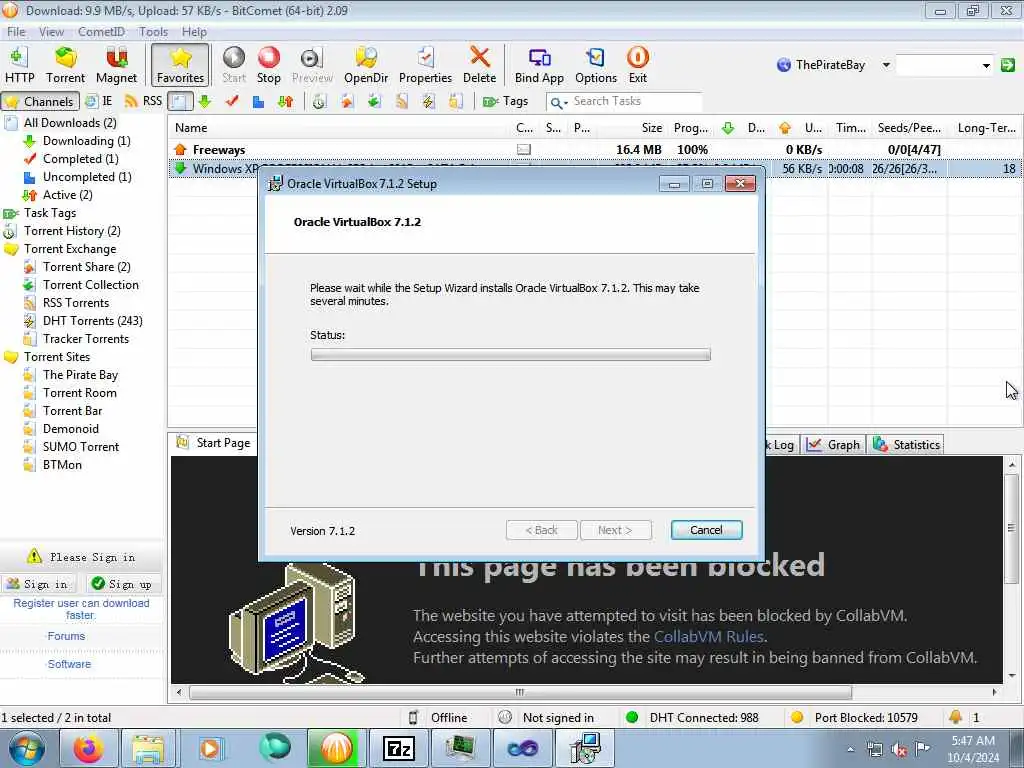This screenshot has width=1024, height=768.
Task: Open Firefox from the taskbar
Action: (88, 748)
